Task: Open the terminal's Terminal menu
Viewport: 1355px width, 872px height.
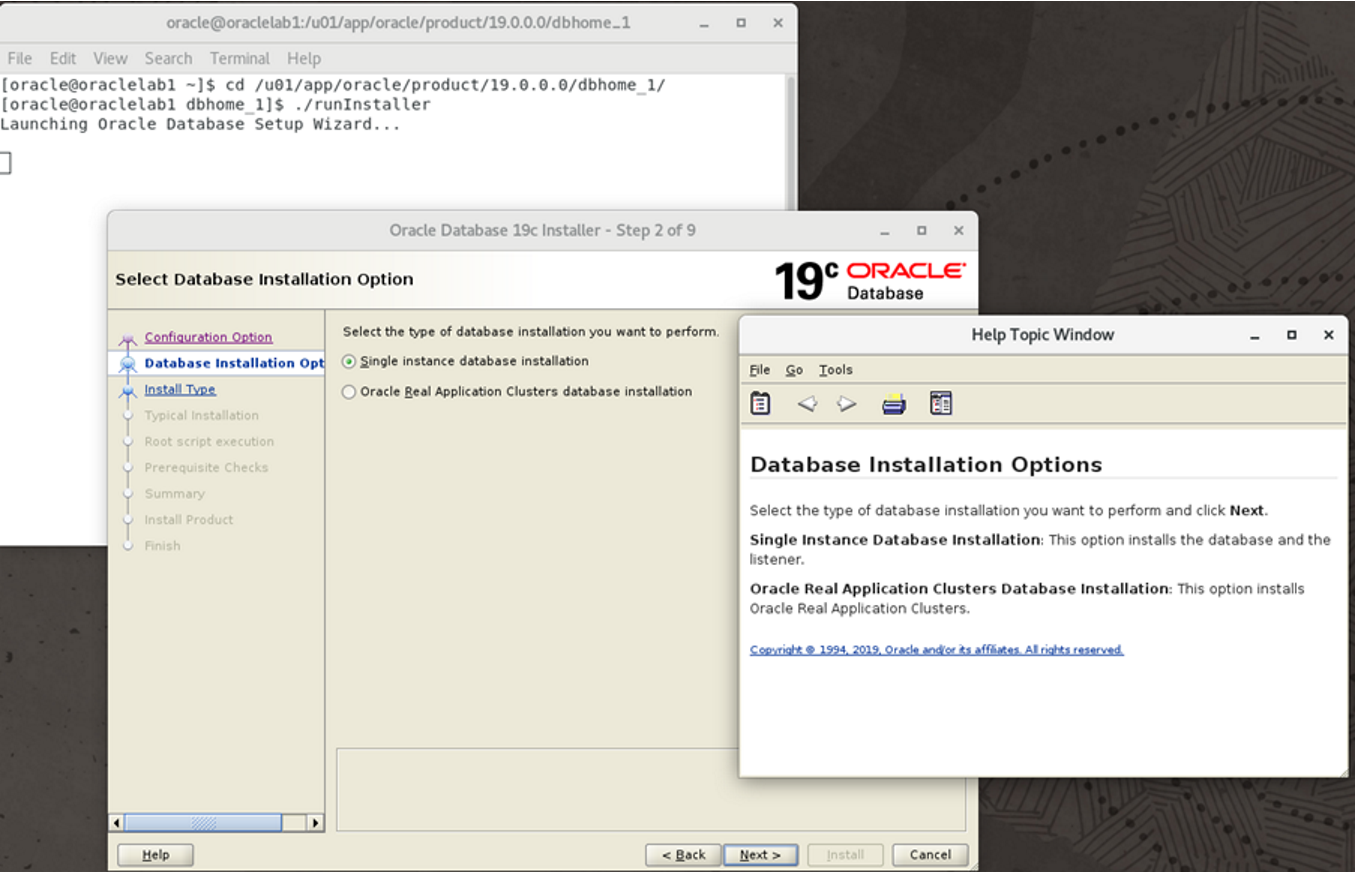Action: [x=240, y=58]
